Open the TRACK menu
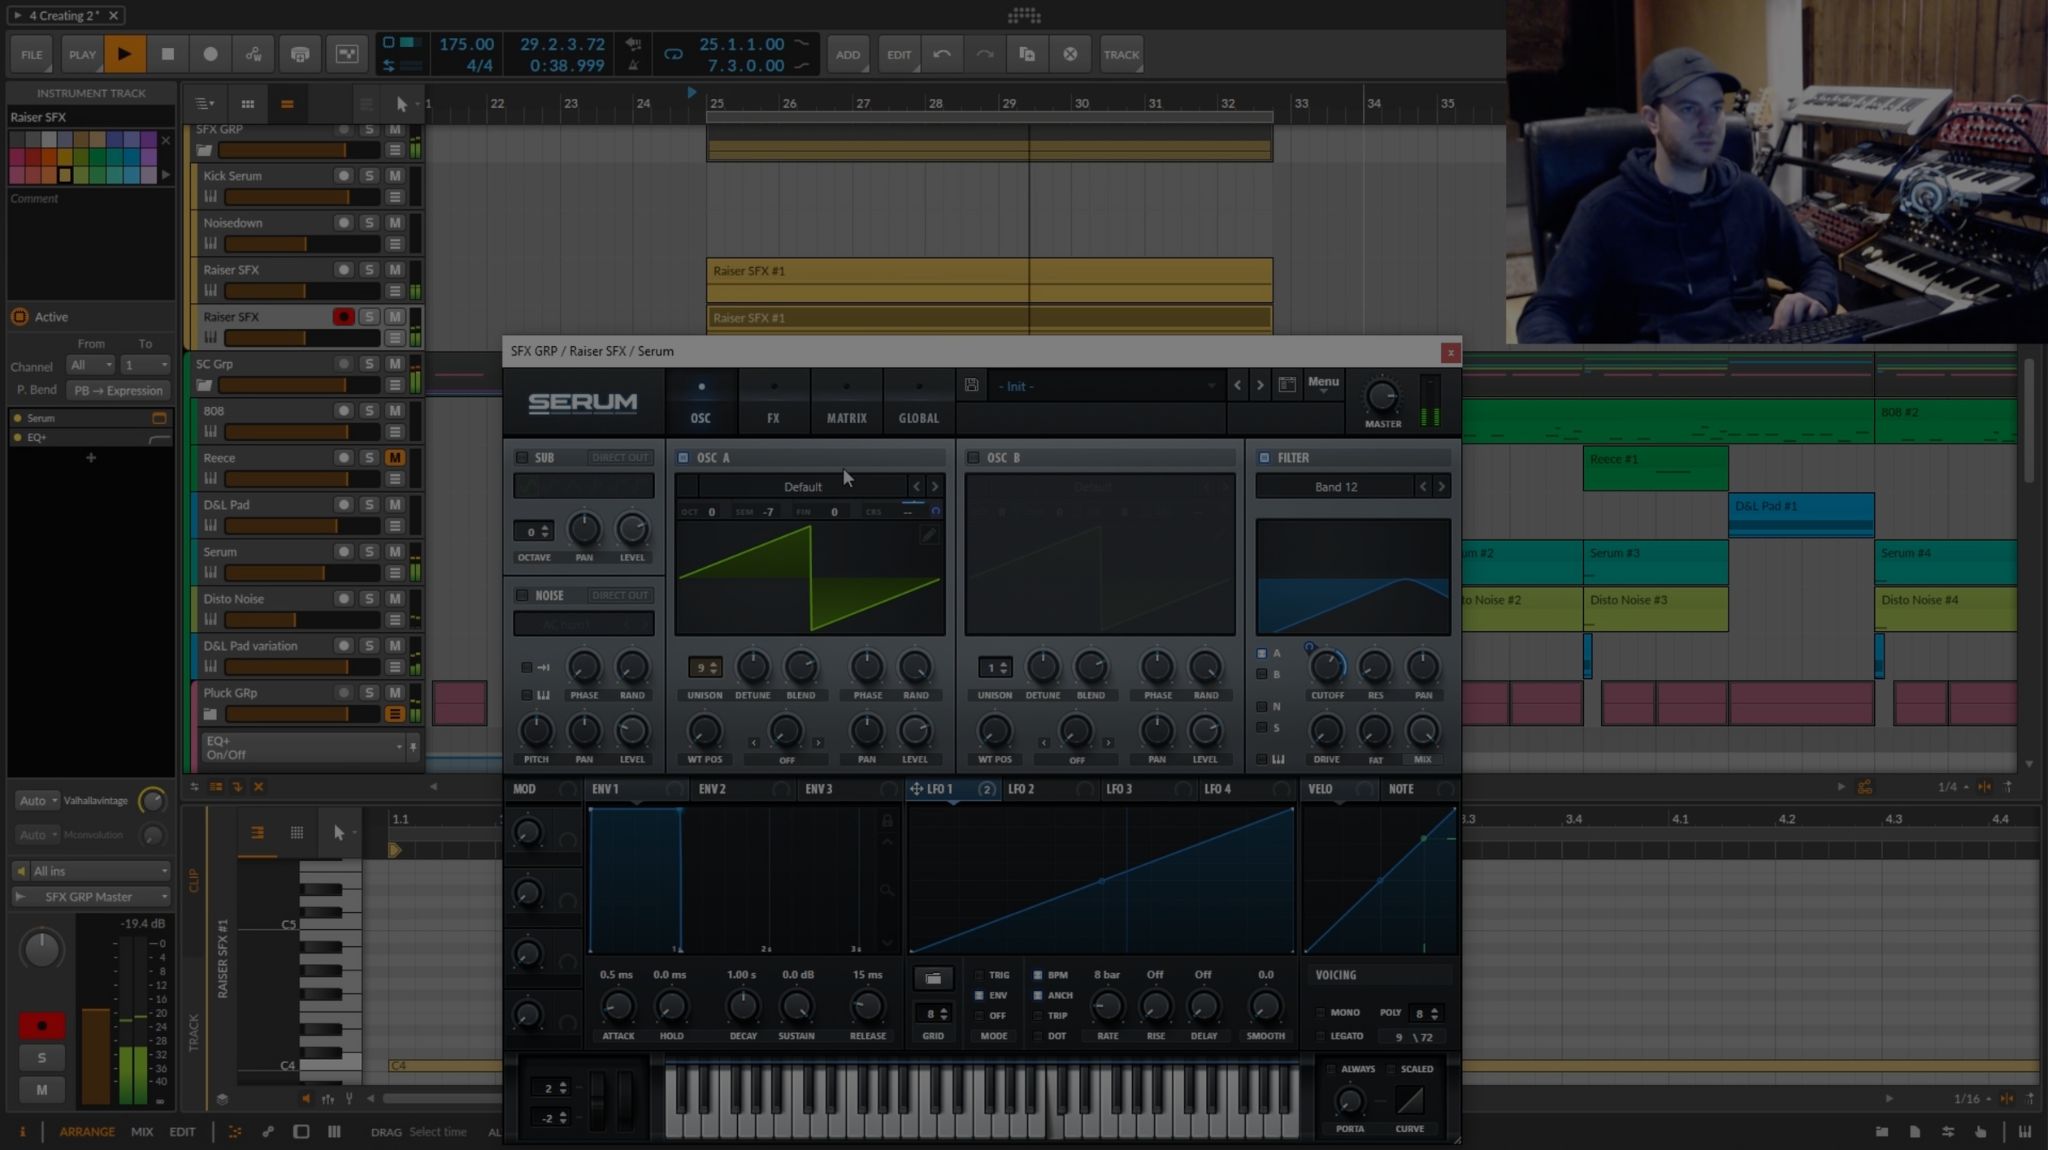The width and height of the screenshot is (2048, 1150). pos(1121,54)
